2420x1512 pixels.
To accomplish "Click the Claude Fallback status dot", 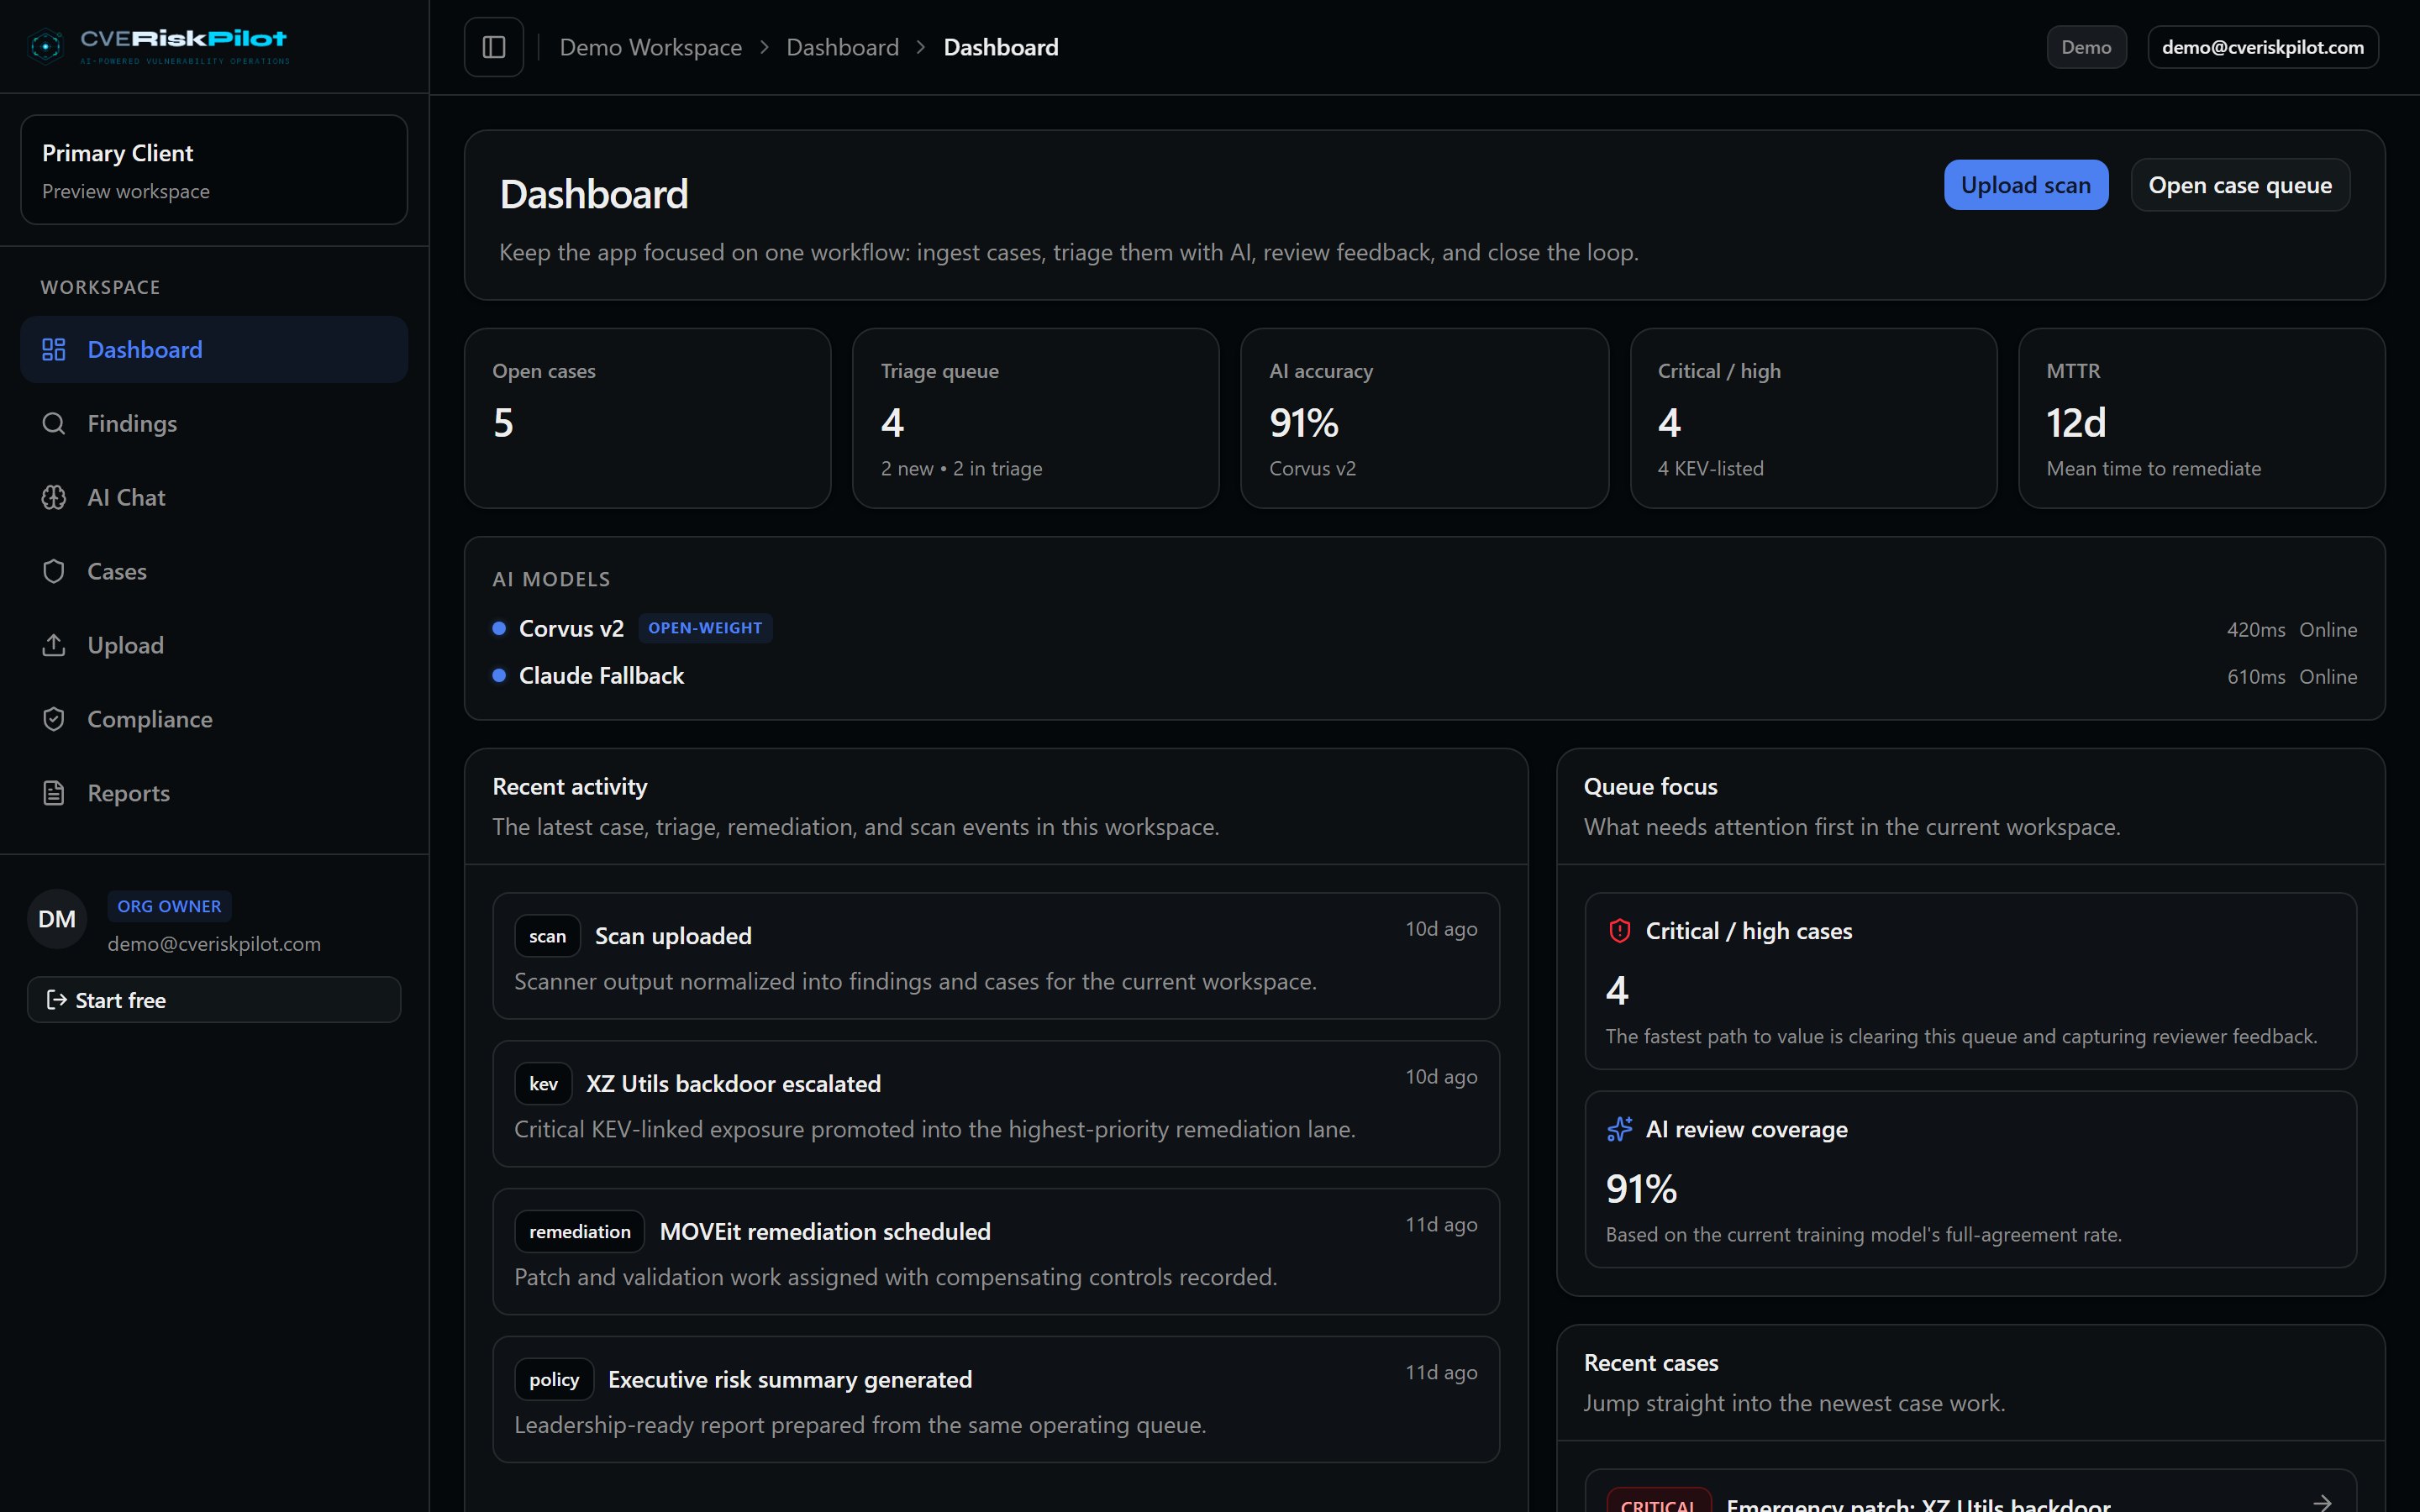I will coord(499,676).
